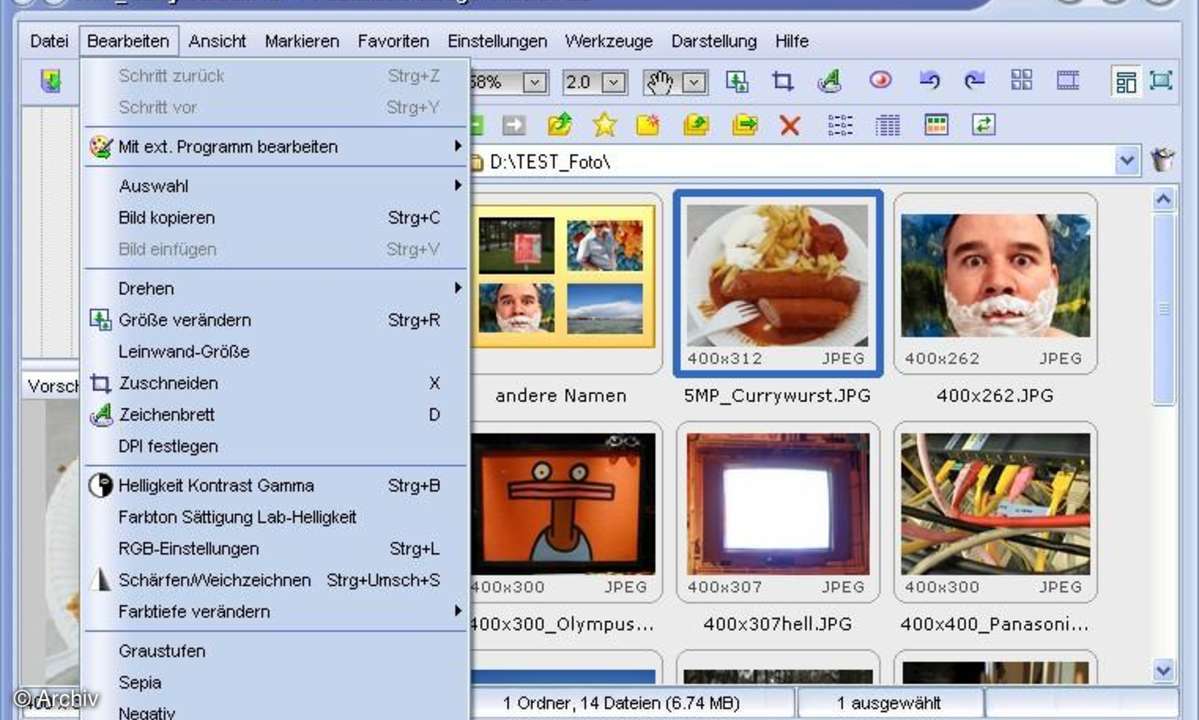Rotate image right using the toolbar icon
This screenshot has height=720, width=1199.
pyautogui.click(x=974, y=81)
